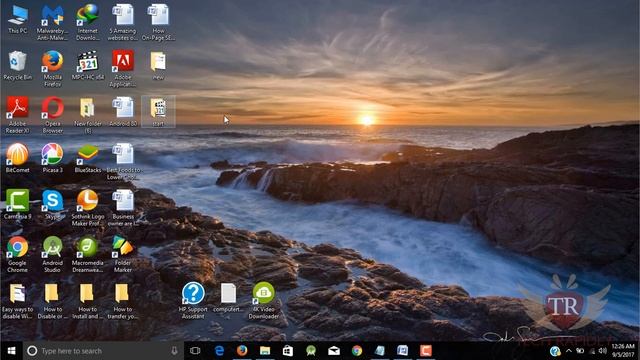This screenshot has width=640, height=360.
Task: Select the HP Support Assistant desktop shortcut
Action: (x=193, y=301)
